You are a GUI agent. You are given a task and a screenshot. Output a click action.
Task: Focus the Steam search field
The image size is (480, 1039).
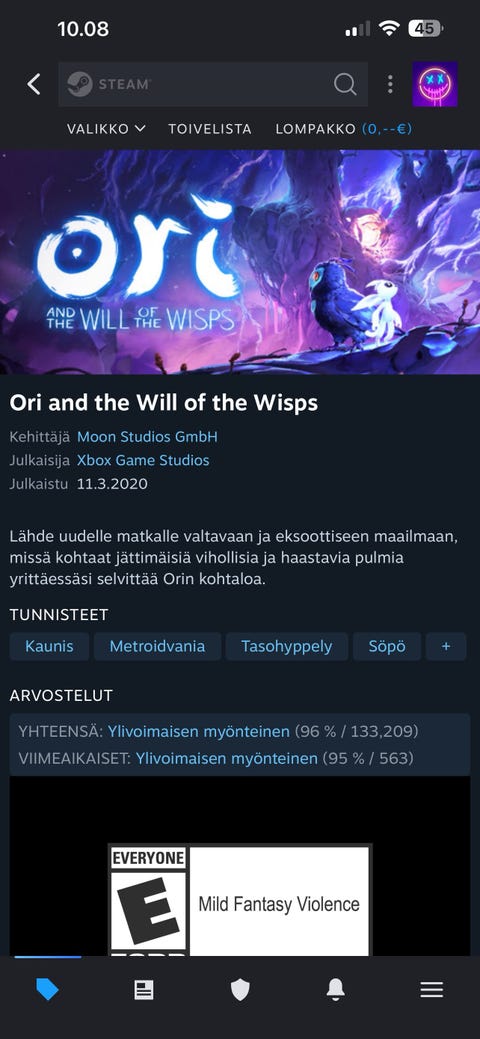pos(213,84)
